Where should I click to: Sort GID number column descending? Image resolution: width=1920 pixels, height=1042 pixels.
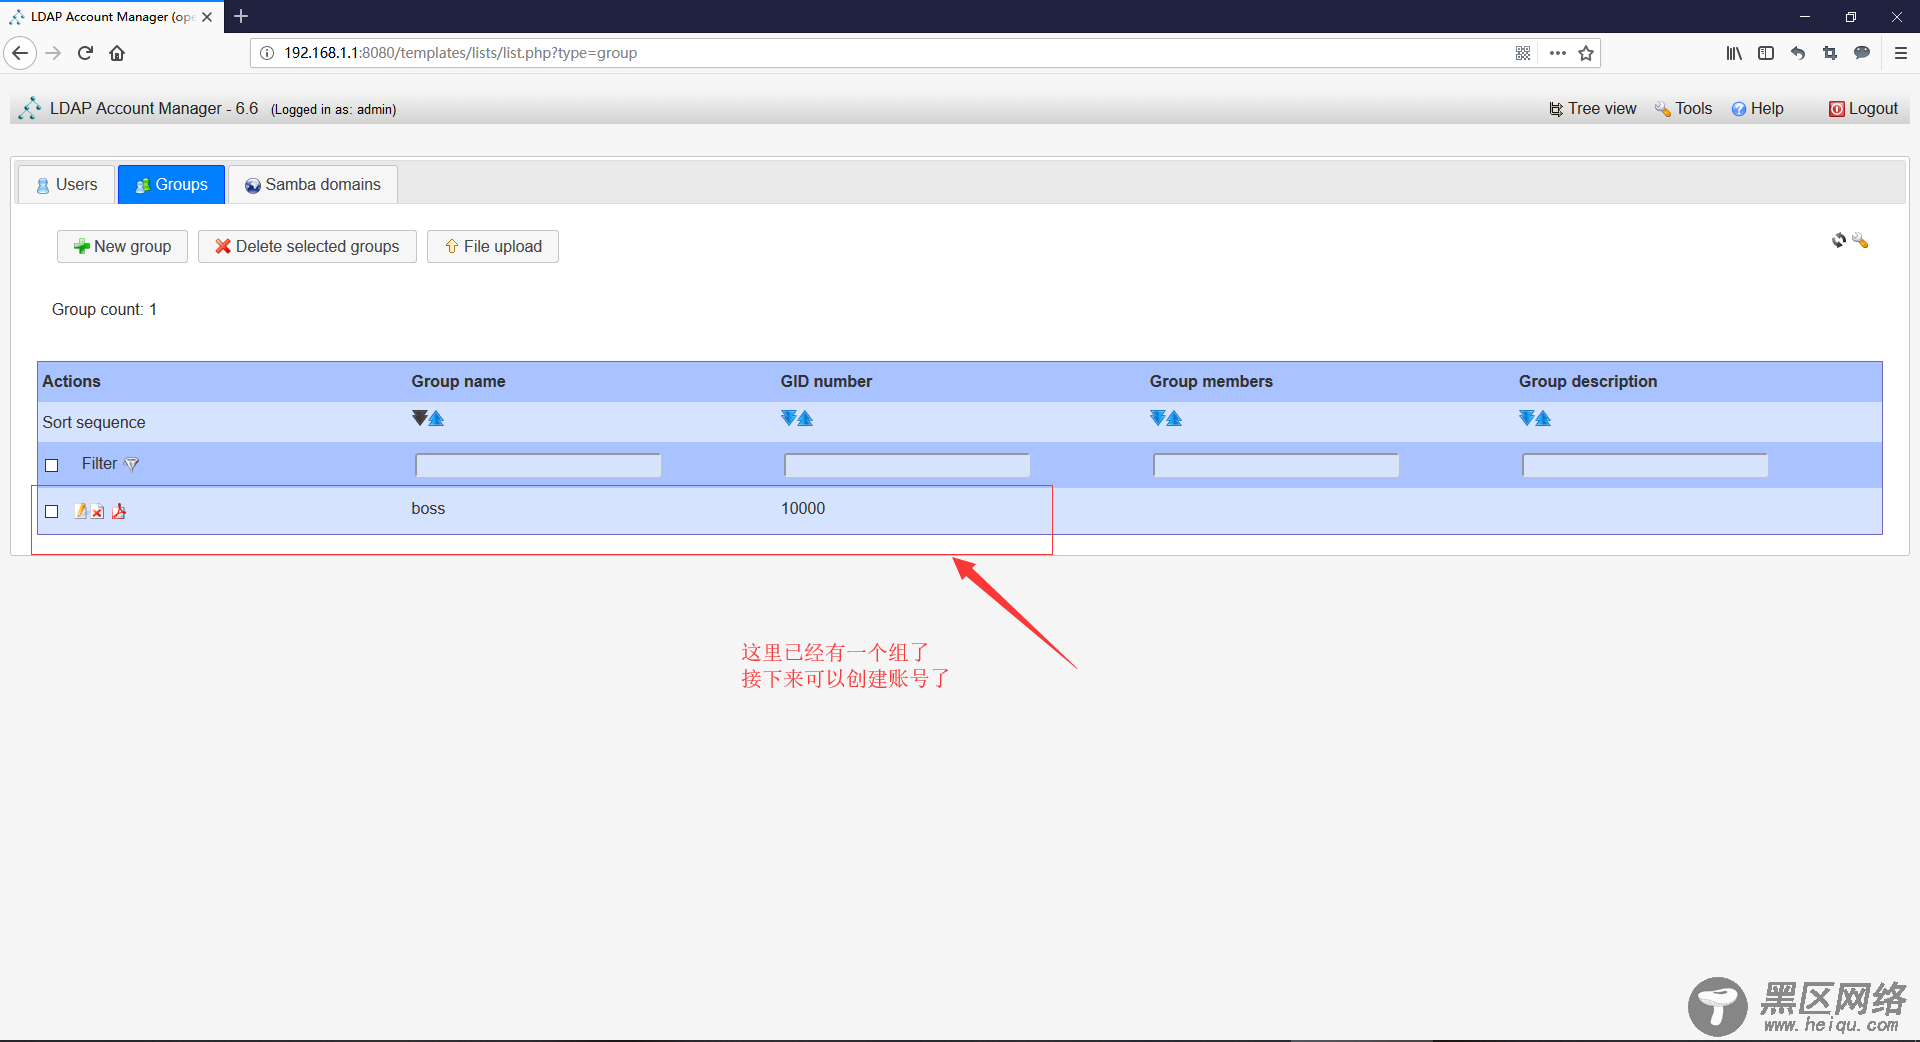[x=789, y=418]
